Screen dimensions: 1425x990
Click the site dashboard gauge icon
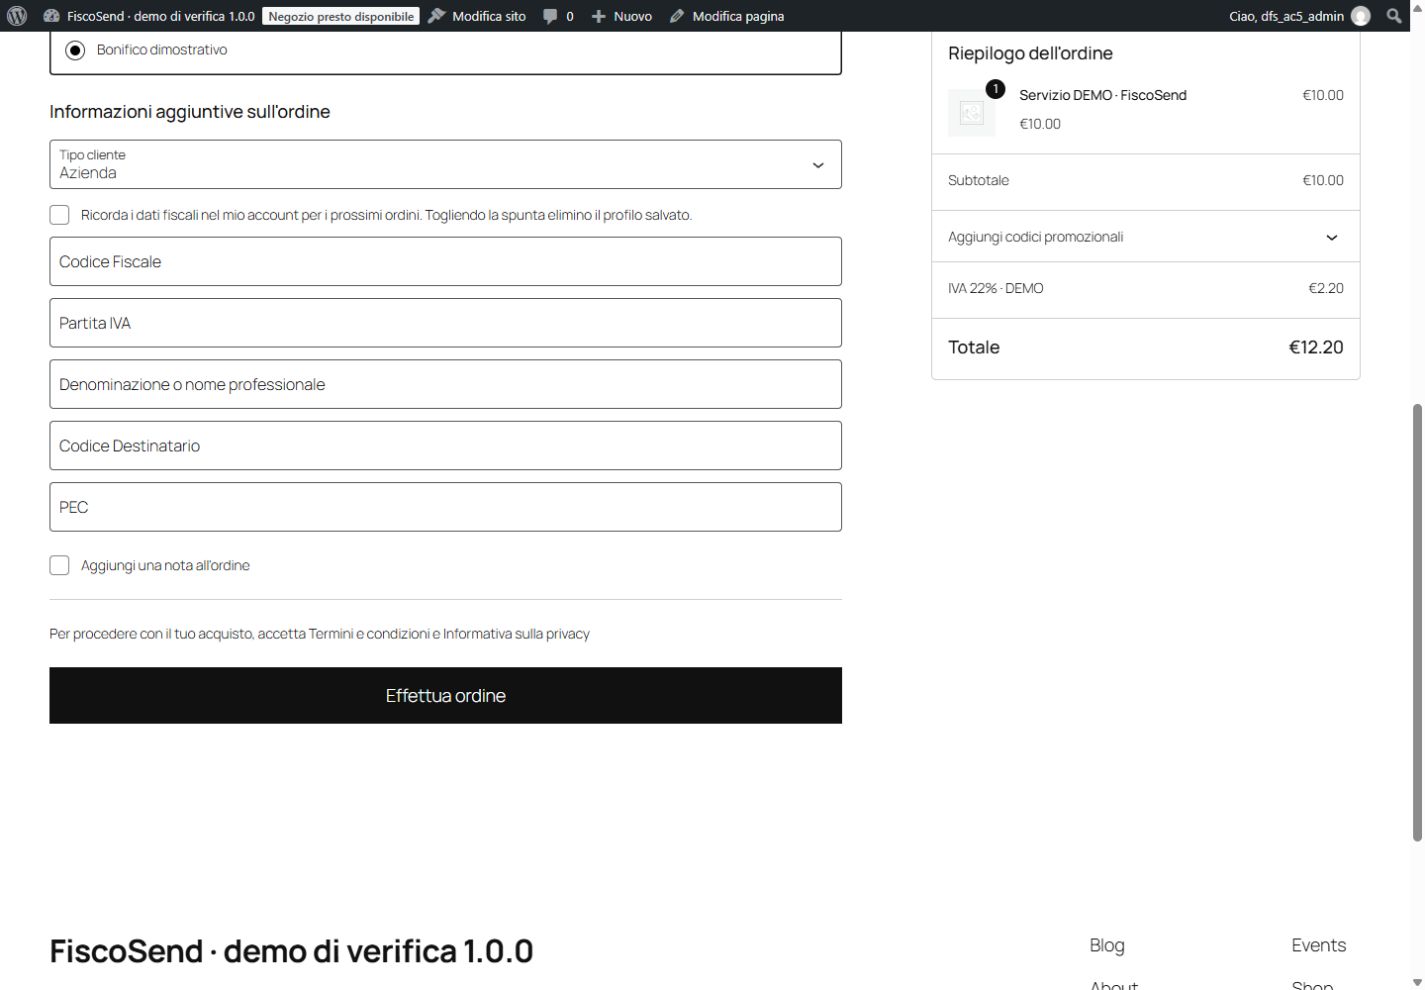point(52,16)
